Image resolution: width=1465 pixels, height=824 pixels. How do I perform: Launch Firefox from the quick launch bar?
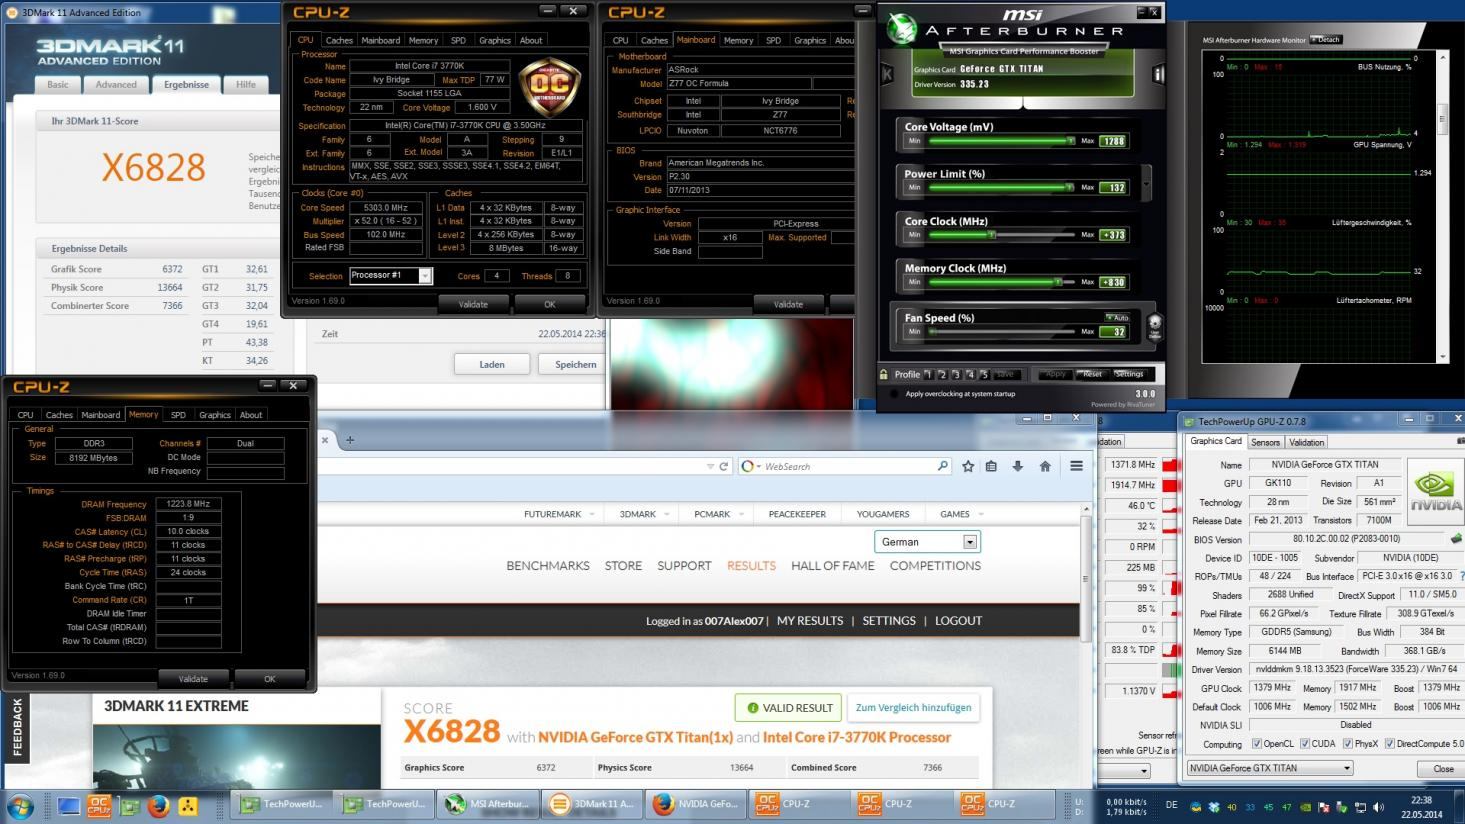coord(159,805)
